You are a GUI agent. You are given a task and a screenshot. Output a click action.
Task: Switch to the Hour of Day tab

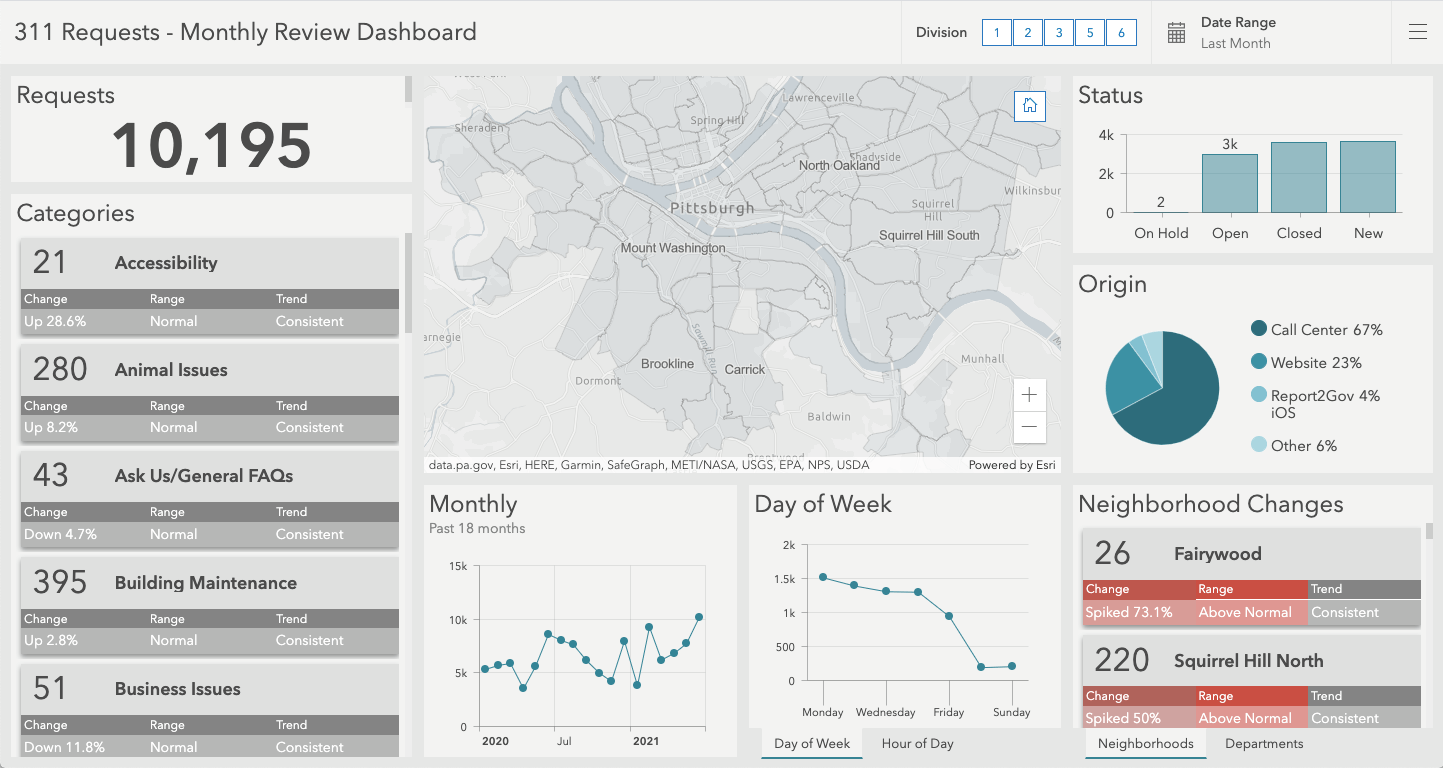[917, 743]
